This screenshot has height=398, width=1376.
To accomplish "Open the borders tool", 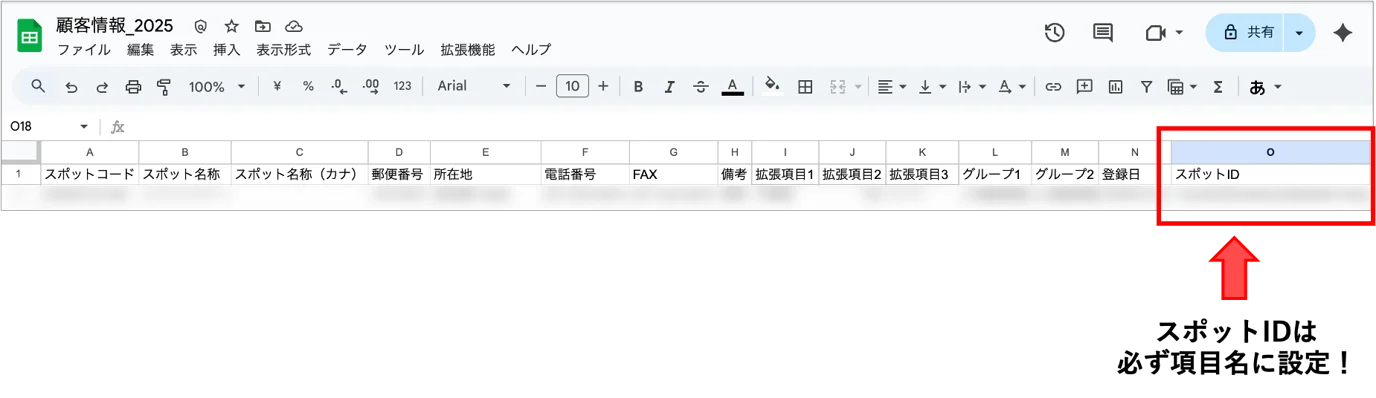I will point(805,87).
